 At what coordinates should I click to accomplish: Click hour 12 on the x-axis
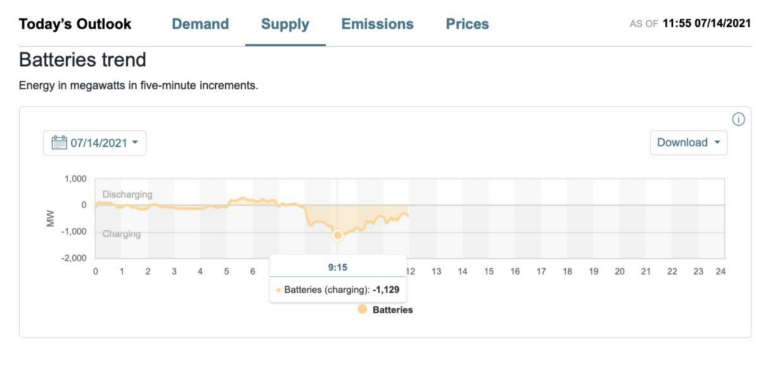pyautogui.click(x=410, y=271)
